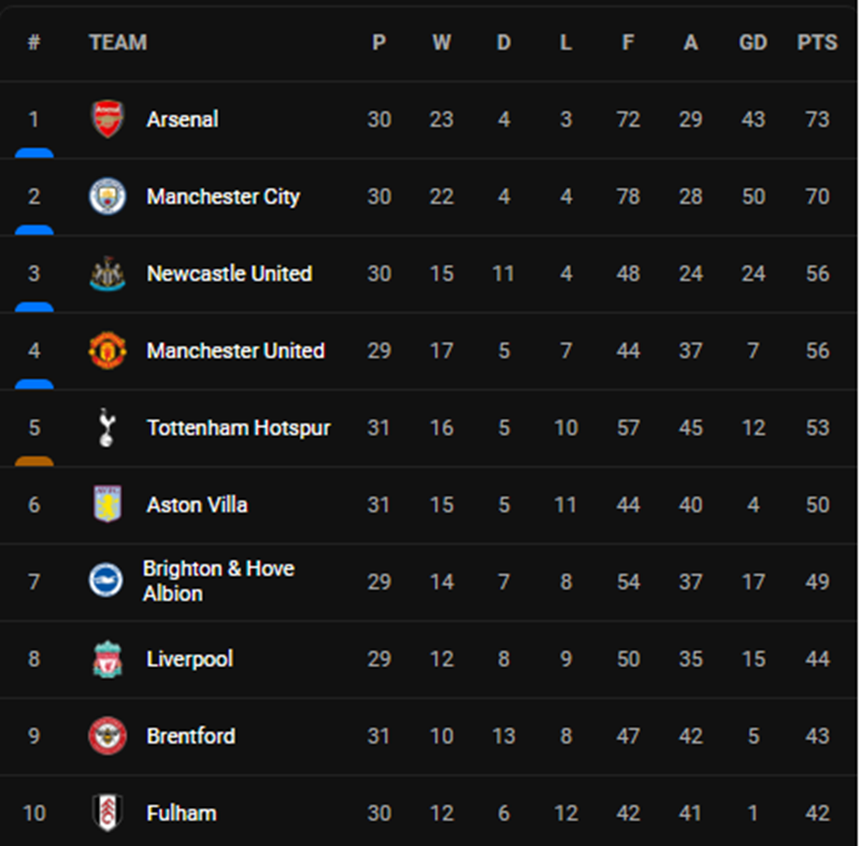Click the orange marker under position 5
The image size is (860, 846).
click(x=34, y=461)
